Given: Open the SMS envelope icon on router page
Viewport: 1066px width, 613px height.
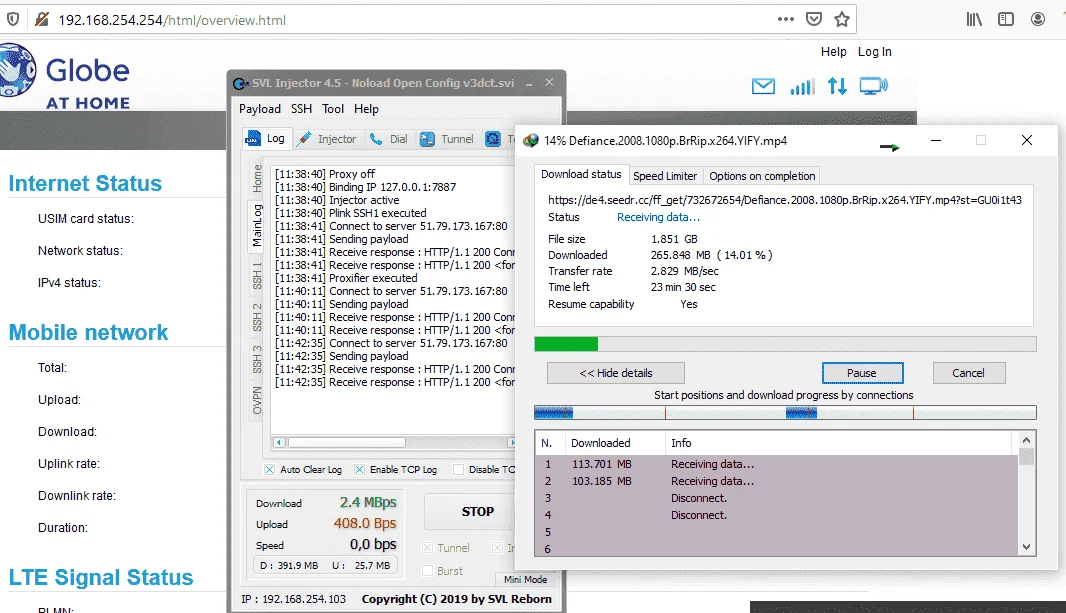Looking at the screenshot, I should [x=763, y=86].
